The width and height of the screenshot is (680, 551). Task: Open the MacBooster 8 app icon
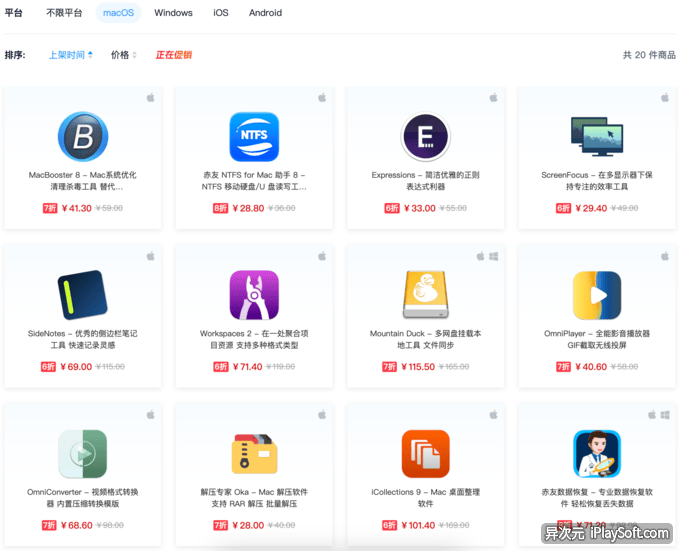click(83, 137)
